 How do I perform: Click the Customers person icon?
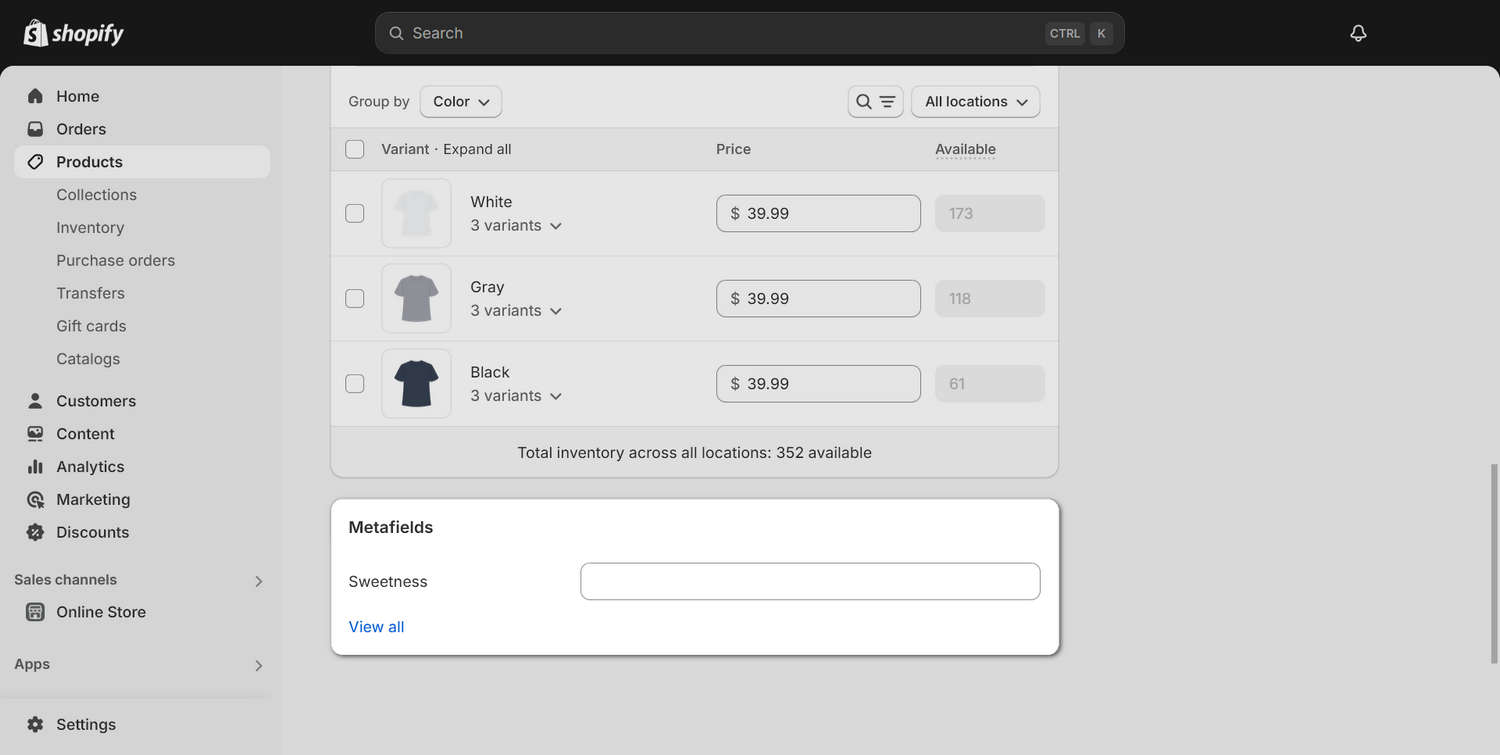[35, 401]
